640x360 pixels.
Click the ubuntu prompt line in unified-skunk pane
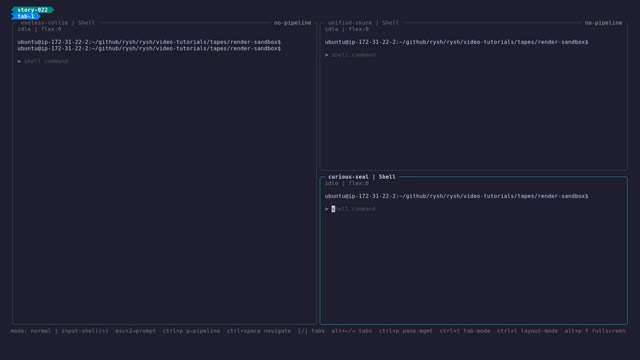click(456, 42)
